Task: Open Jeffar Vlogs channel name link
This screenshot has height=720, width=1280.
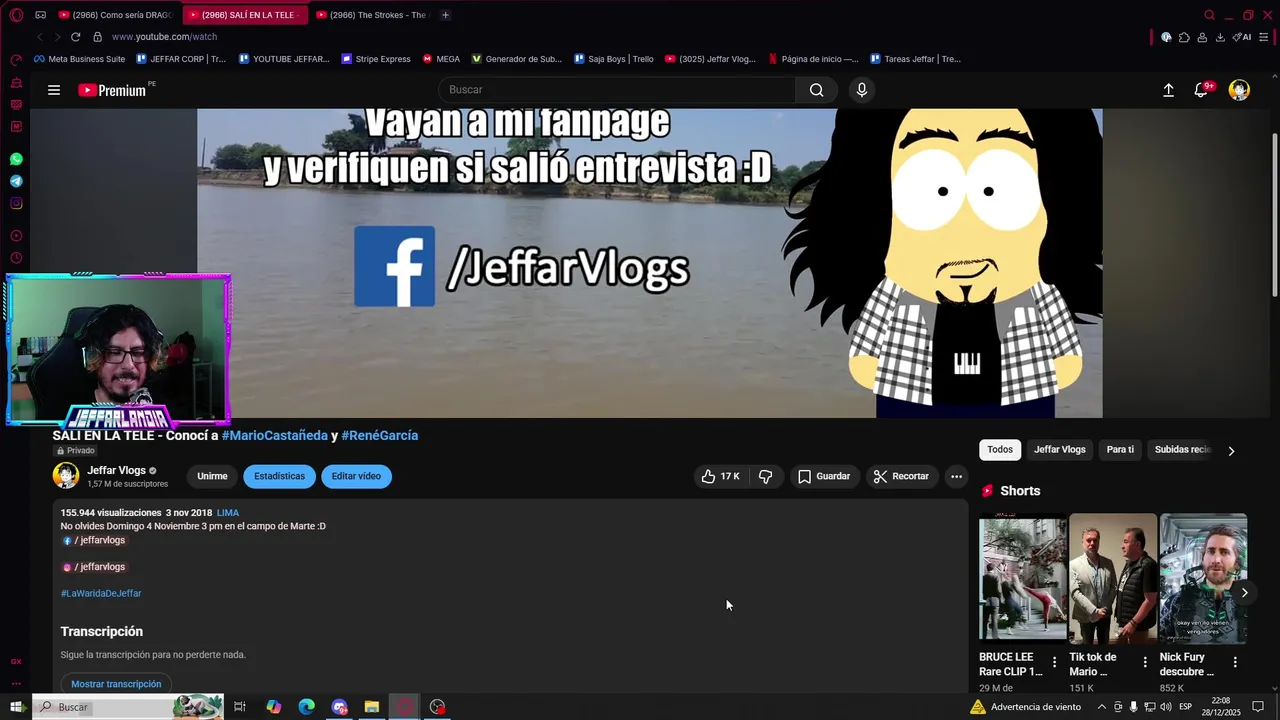Action: pyautogui.click(x=116, y=470)
